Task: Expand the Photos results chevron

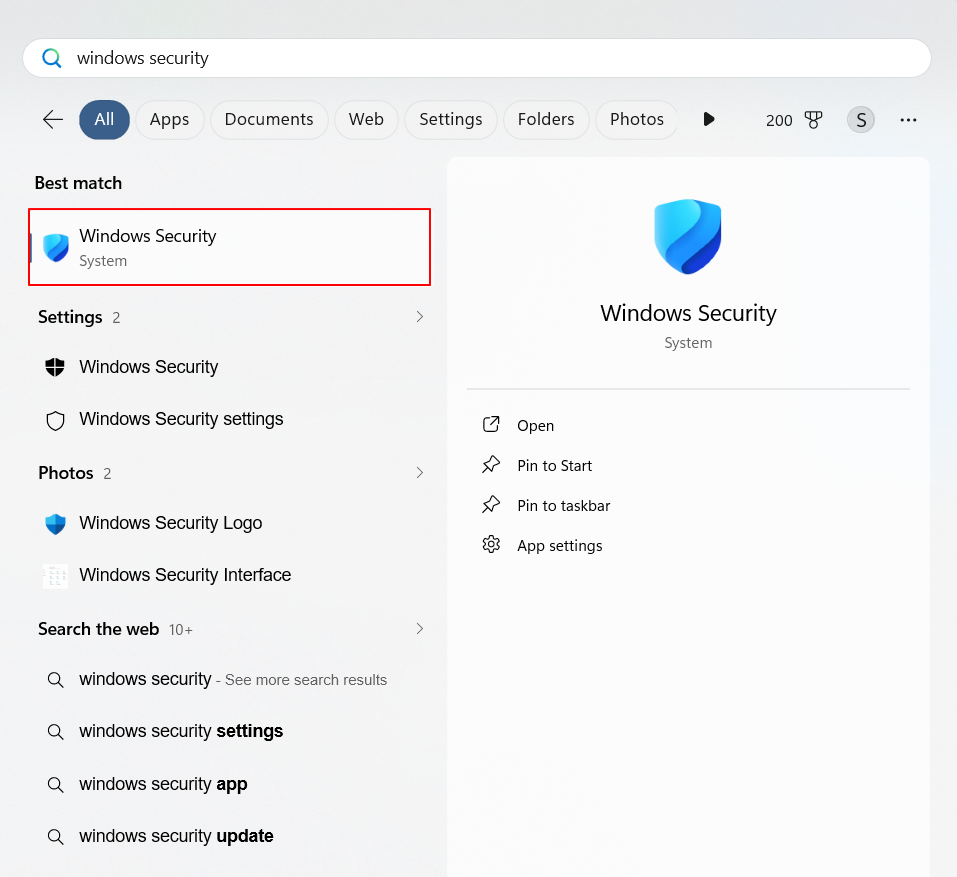Action: (x=419, y=473)
